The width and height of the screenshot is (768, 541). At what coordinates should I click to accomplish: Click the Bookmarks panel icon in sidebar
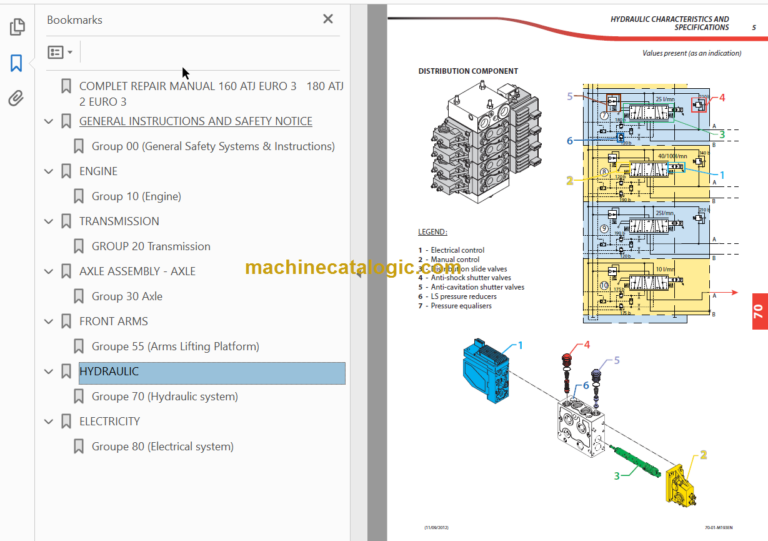[x=16, y=63]
